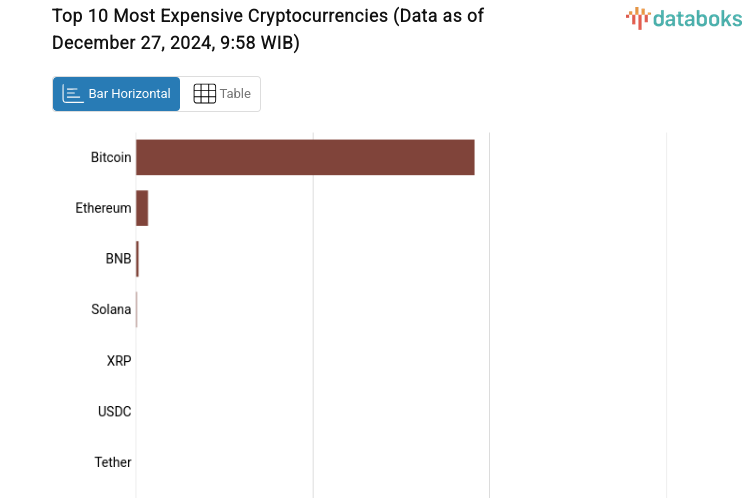The height and width of the screenshot is (498, 753).
Task: Open the databoks wordmark link
Action: (x=696, y=17)
